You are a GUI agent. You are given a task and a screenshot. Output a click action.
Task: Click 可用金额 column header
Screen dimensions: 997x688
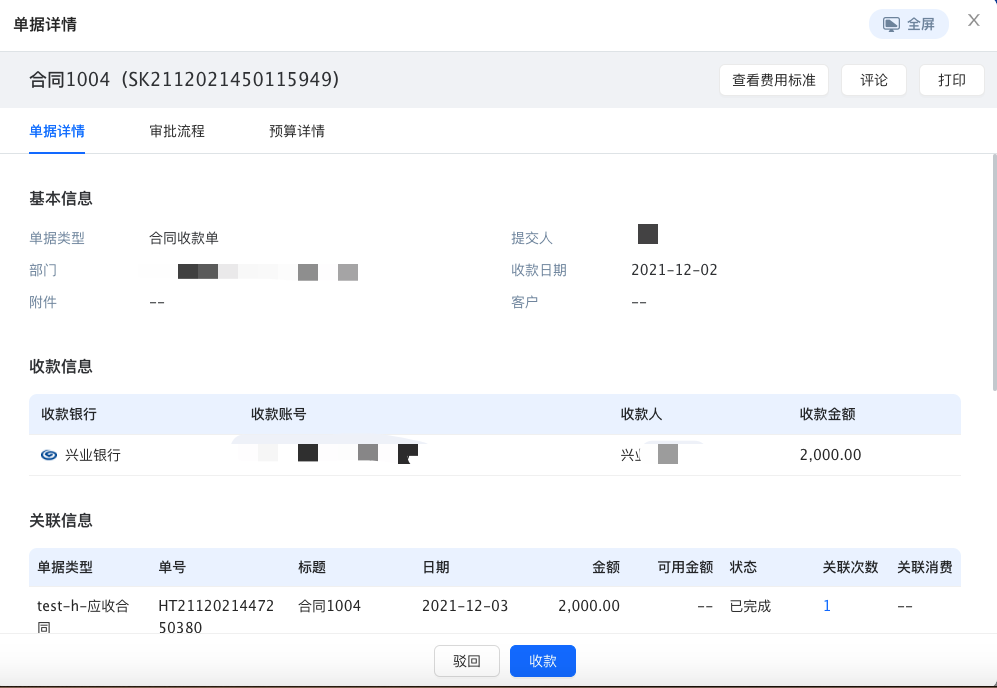(685, 567)
